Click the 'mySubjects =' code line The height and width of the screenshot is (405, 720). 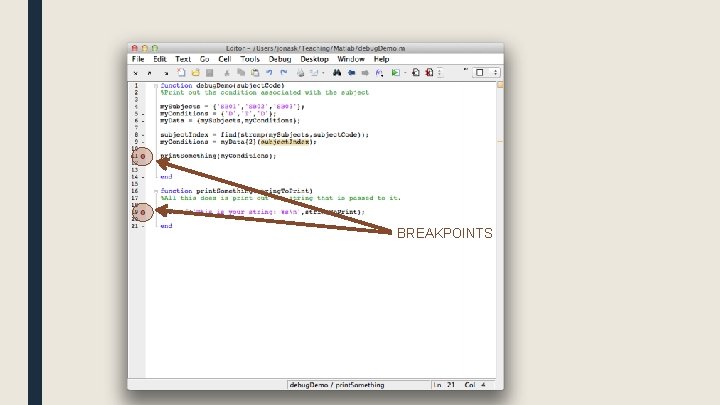232,107
